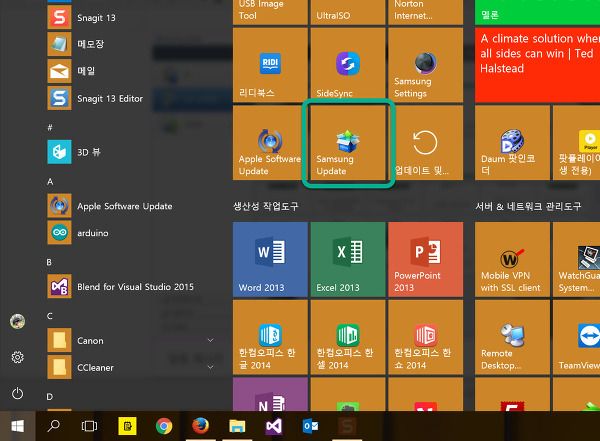This screenshot has height=441, width=600.
Task: Open the Remote Desktop tile
Action: coord(512,337)
